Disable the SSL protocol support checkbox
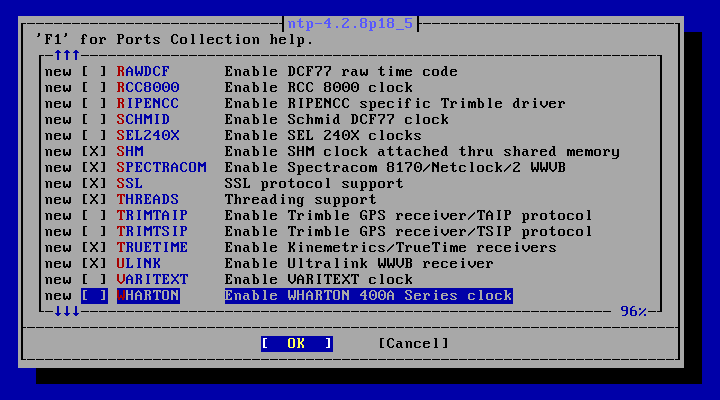 pyautogui.click(x=94, y=184)
